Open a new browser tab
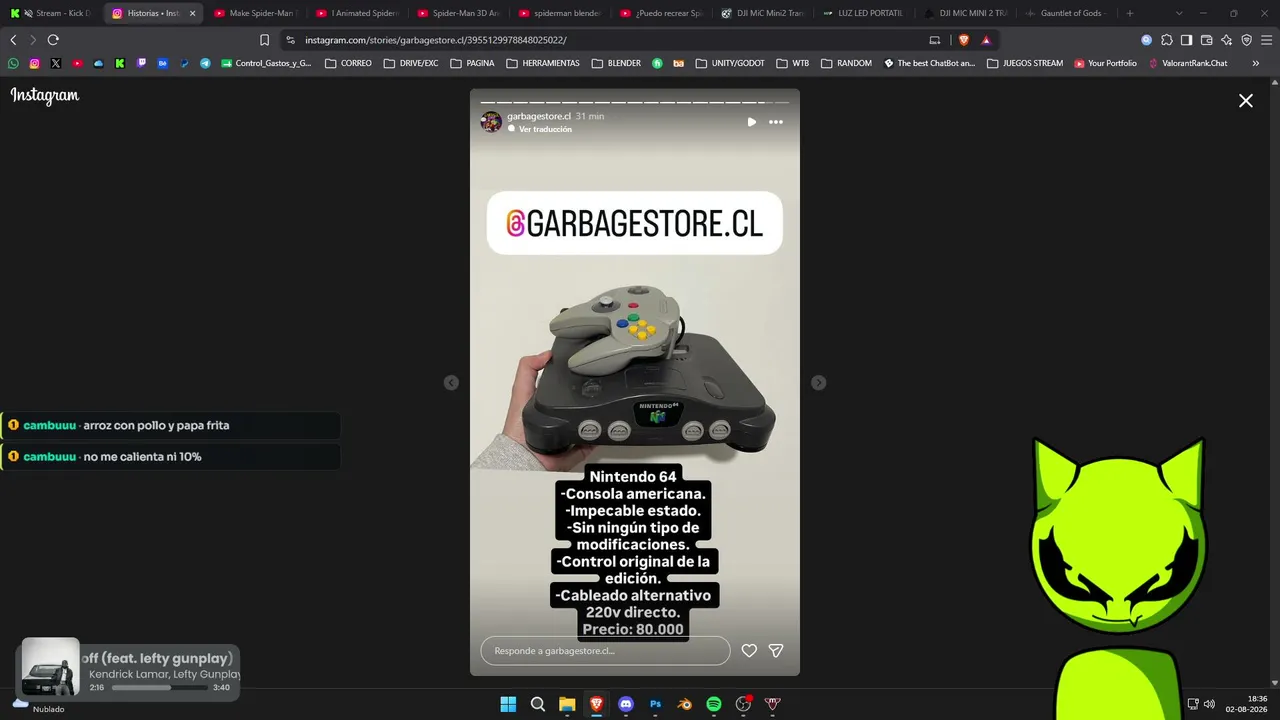The image size is (1280, 720). 1130,13
